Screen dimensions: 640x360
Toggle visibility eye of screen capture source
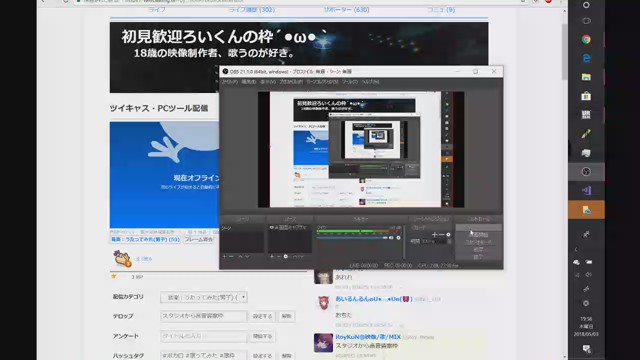coord(271,227)
